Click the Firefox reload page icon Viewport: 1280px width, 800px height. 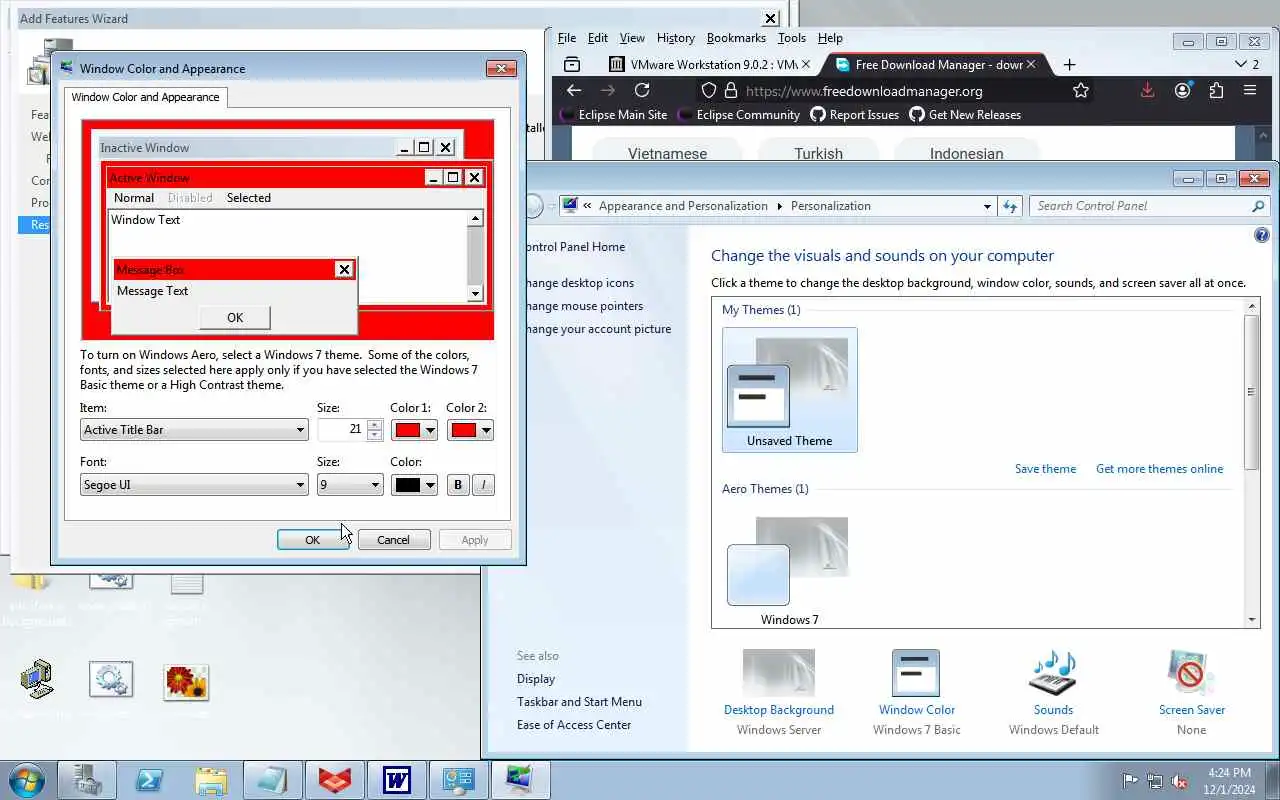tap(642, 90)
